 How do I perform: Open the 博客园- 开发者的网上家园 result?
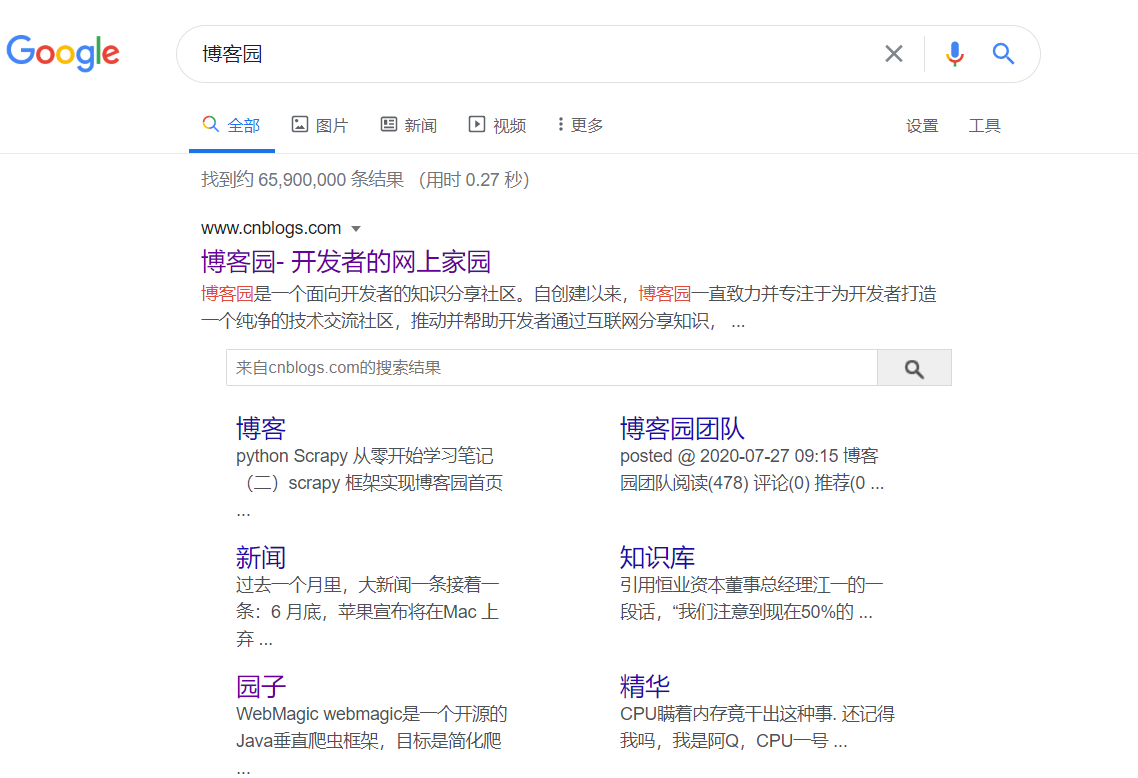tap(345, 261)
